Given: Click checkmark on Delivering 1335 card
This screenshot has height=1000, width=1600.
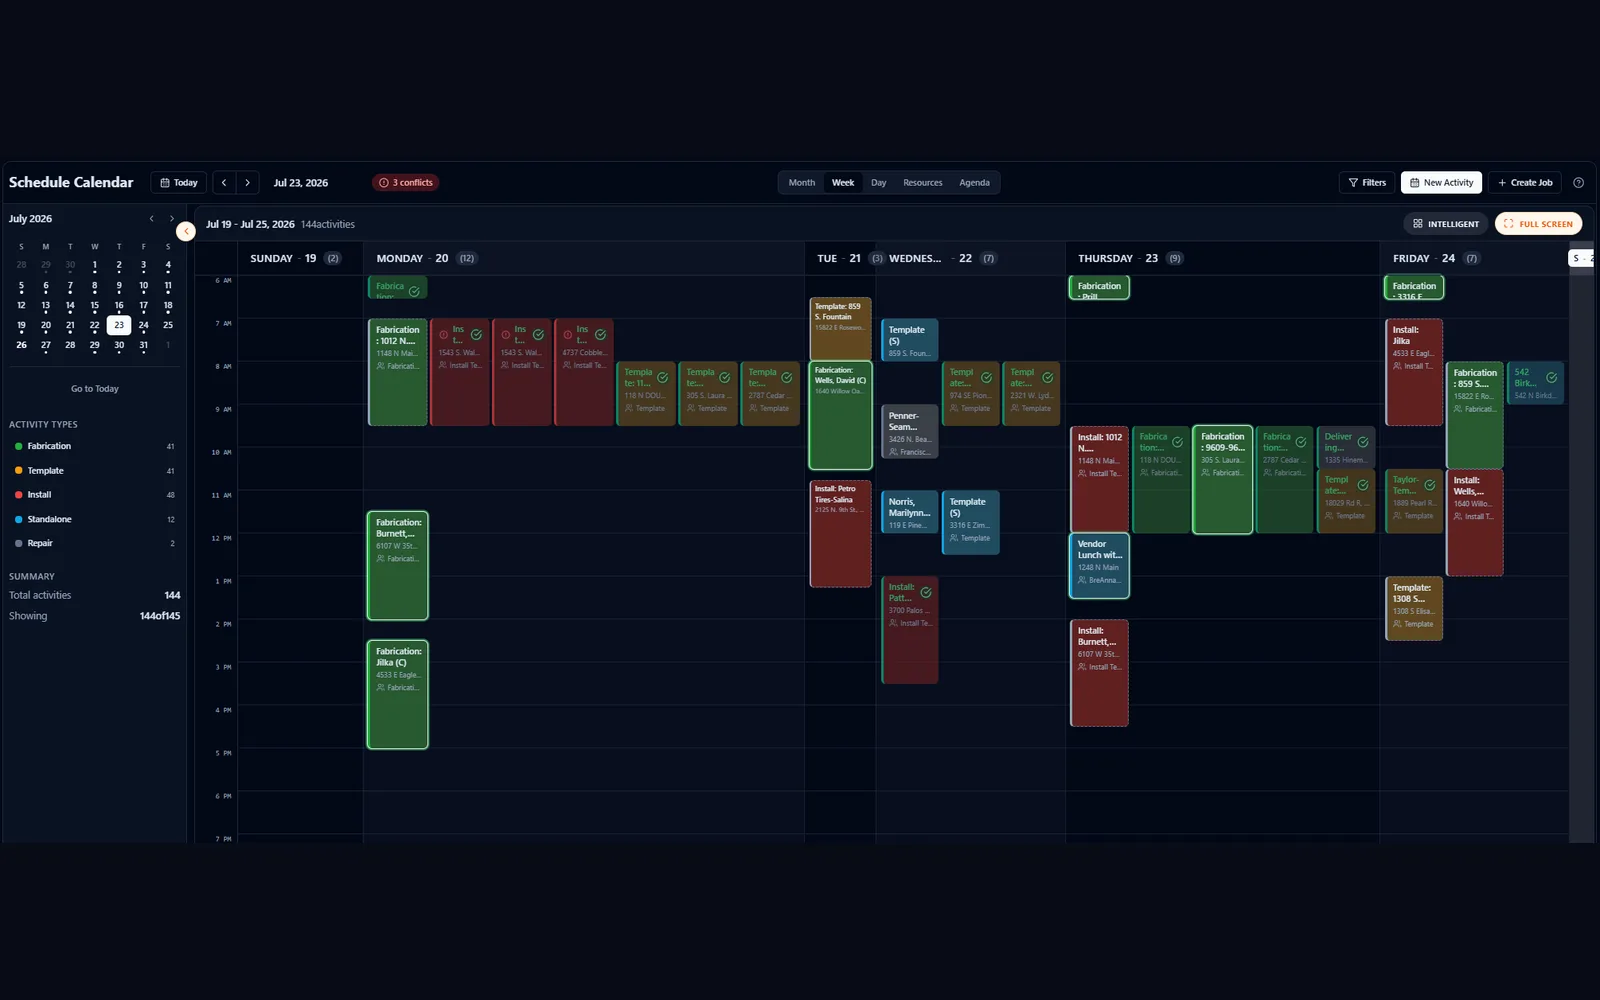Looking at the screenshot, I should (1362, 442).
